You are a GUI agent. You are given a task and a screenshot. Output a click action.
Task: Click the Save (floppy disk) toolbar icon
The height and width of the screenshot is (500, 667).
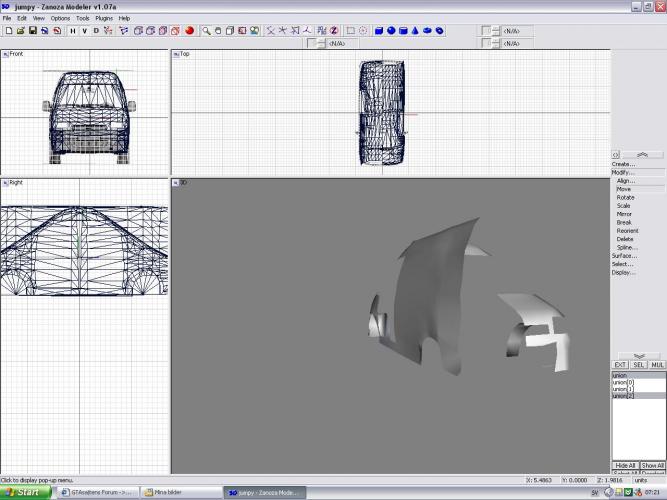pos(32,31)
